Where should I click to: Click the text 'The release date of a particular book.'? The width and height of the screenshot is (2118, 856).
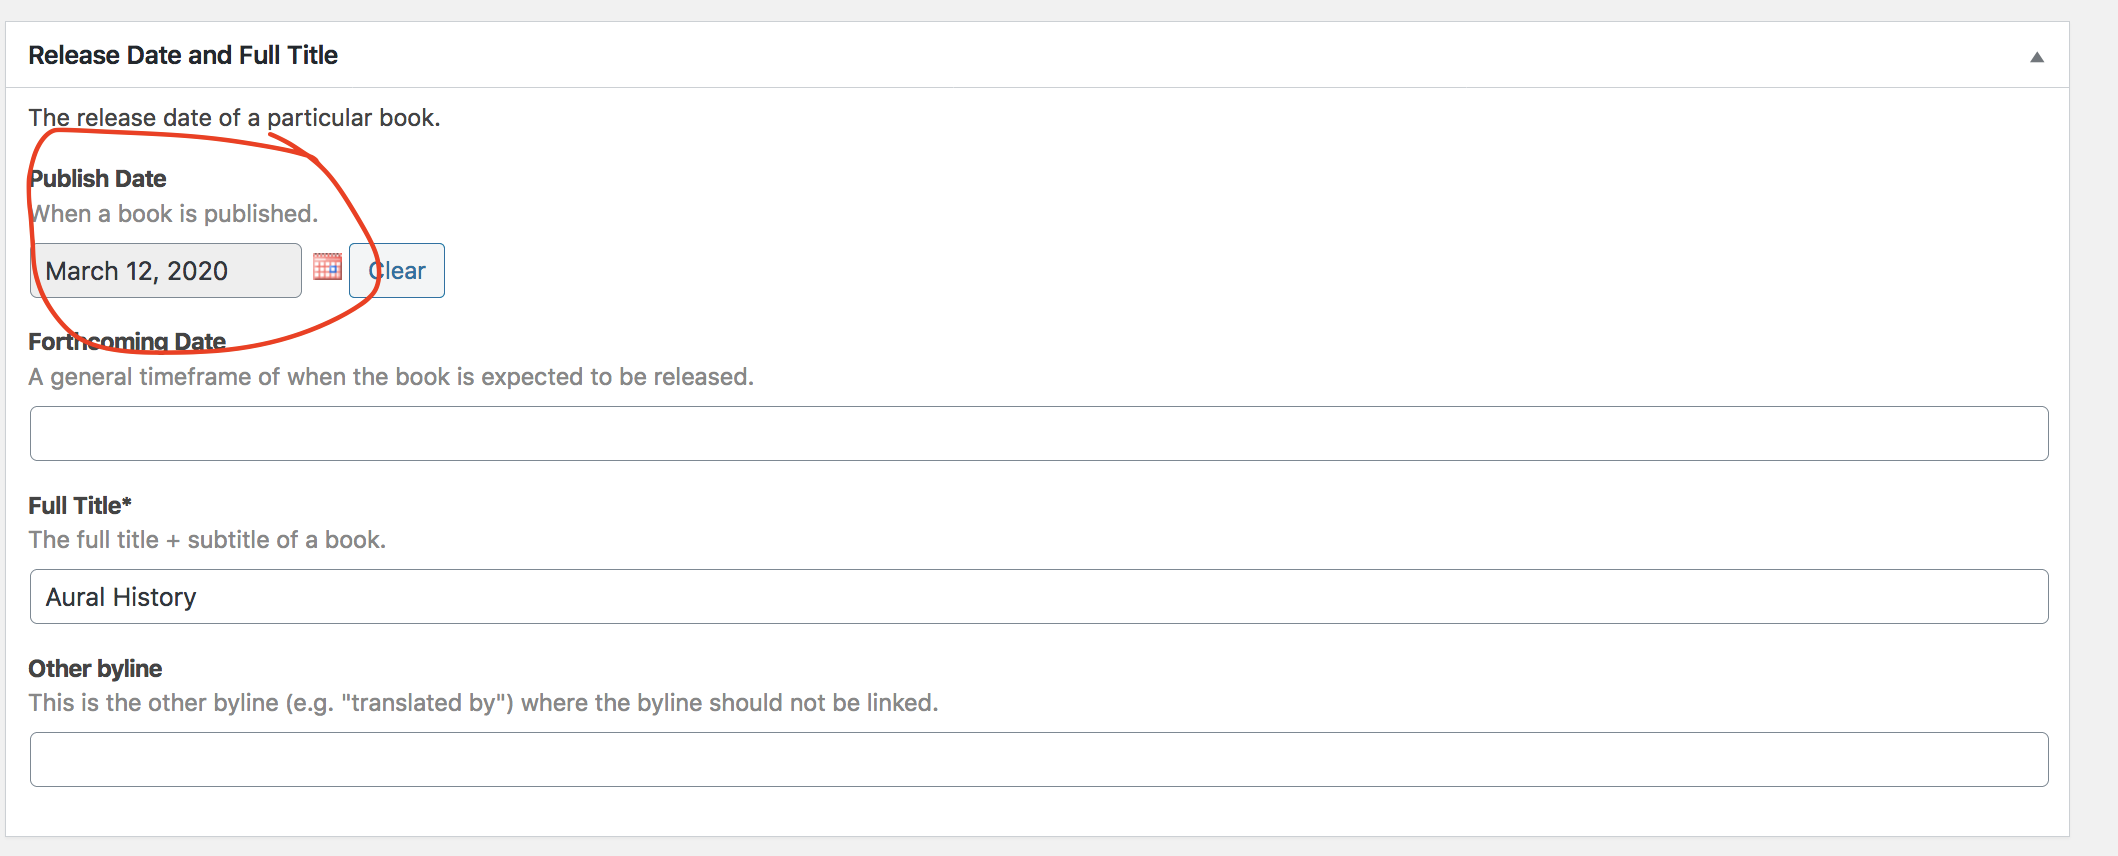234,118
